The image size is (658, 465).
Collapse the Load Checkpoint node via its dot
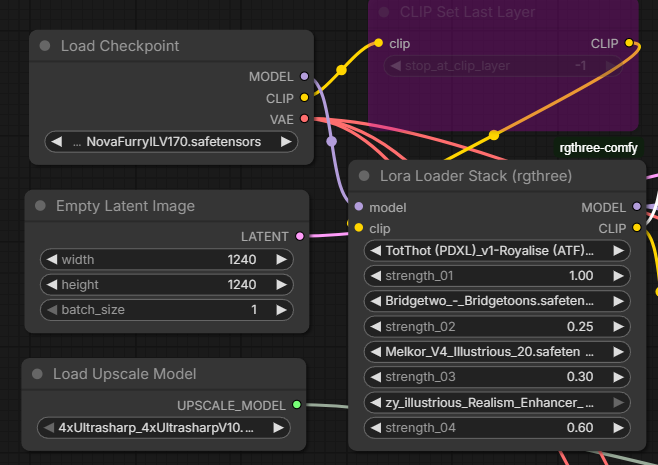pyautogui.click(x=45, y=46)
